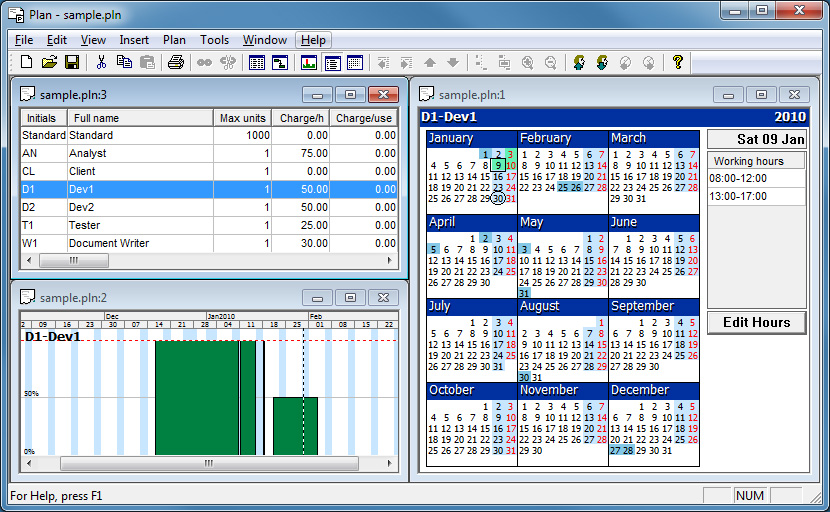Sort by the Initials column header
830x512 pixels.
[x=44, y=118]
